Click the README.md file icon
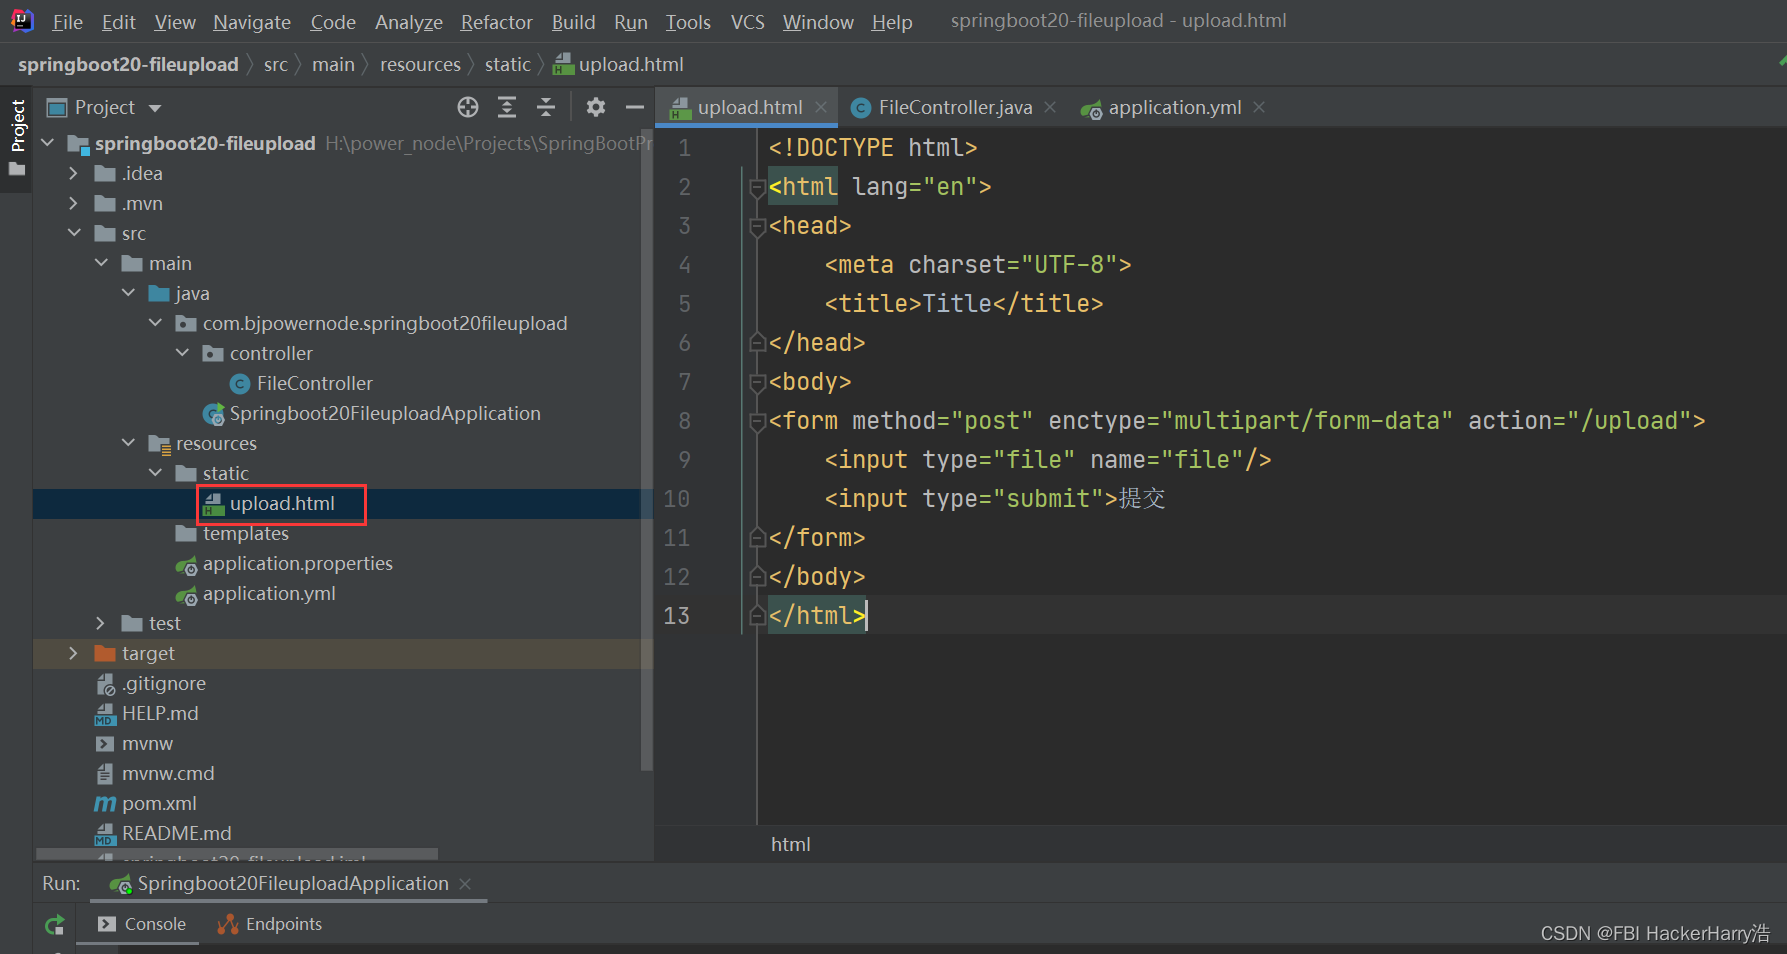Viewport: 1787px width, 954px height. (105, 834)
